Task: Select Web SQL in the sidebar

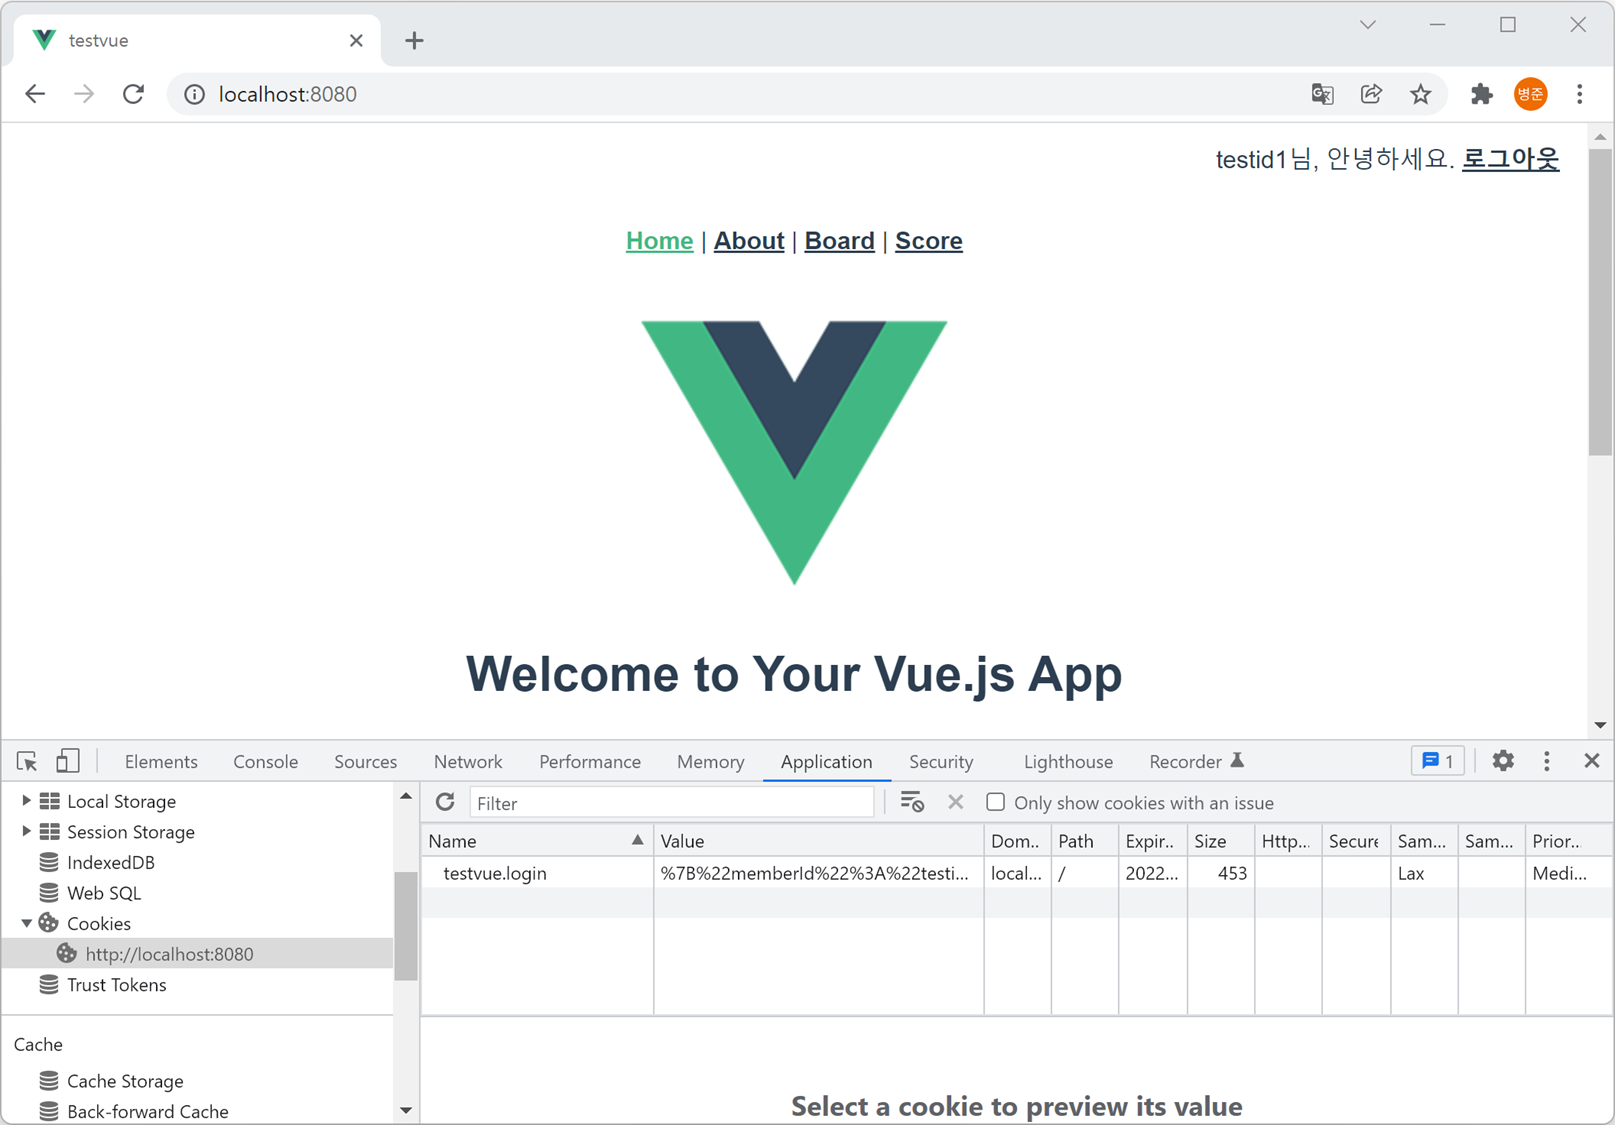Action: (x=104, y=893)
